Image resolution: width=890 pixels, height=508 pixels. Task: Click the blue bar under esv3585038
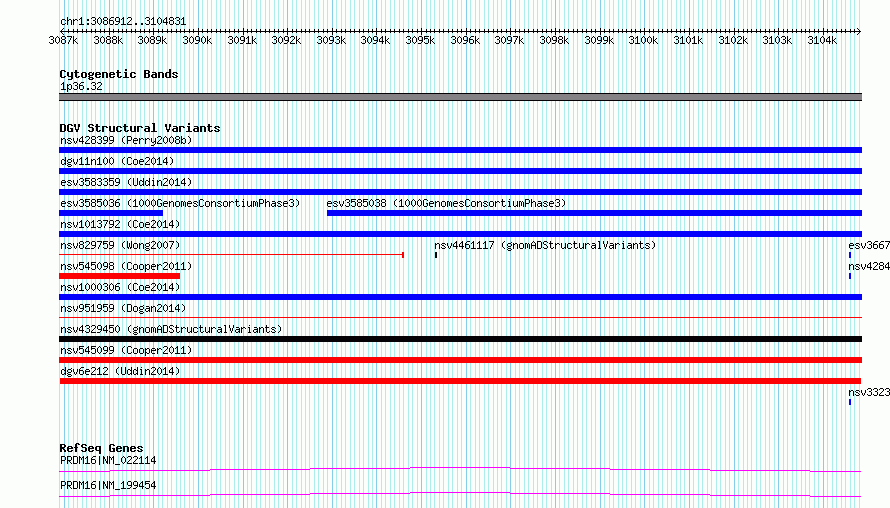594,213
